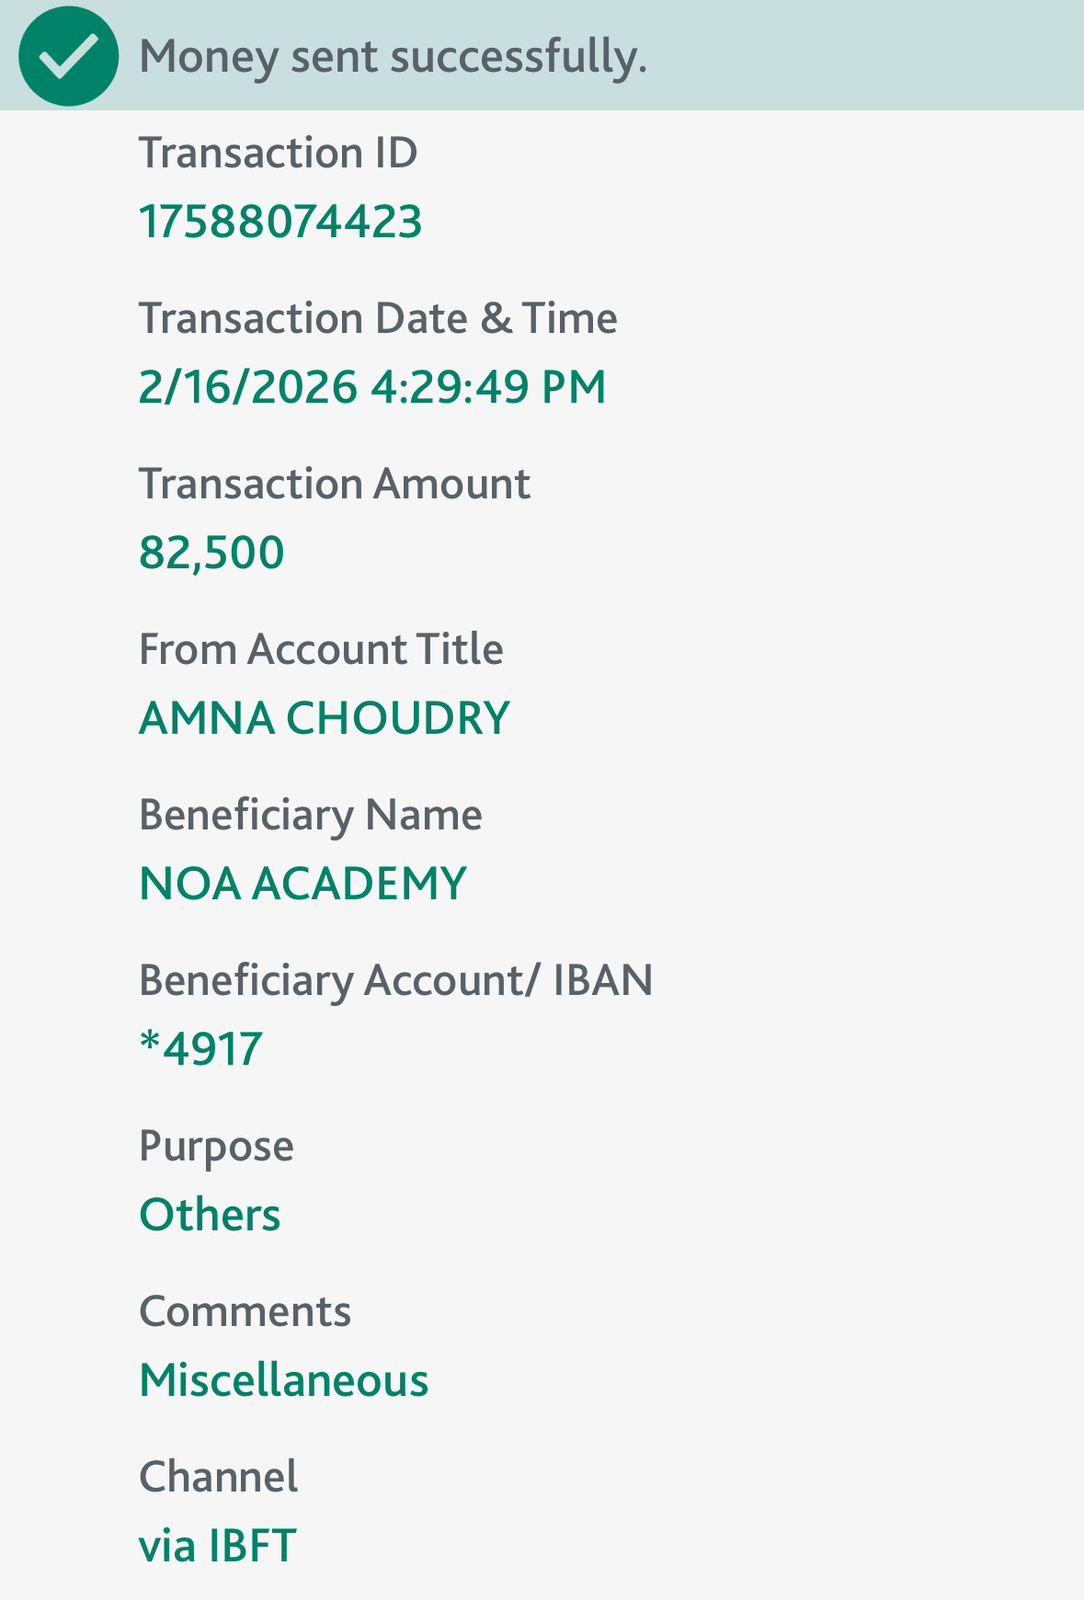Select beneficiary name NOA ACADEMY
1084x1600 pixels.
click(303, 883)
